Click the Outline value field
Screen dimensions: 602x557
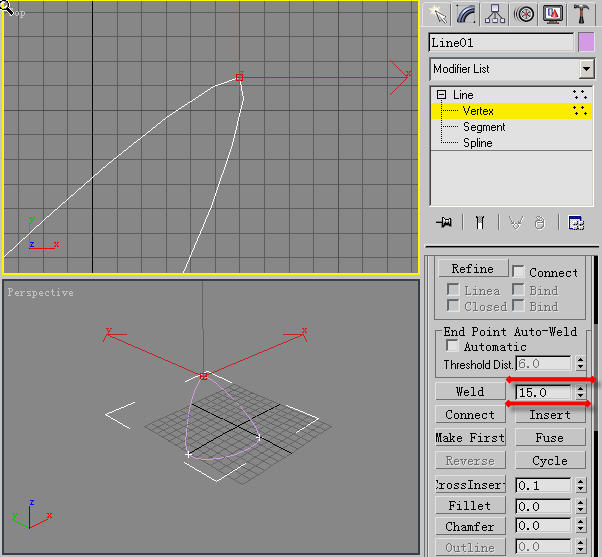click(543, 546)
